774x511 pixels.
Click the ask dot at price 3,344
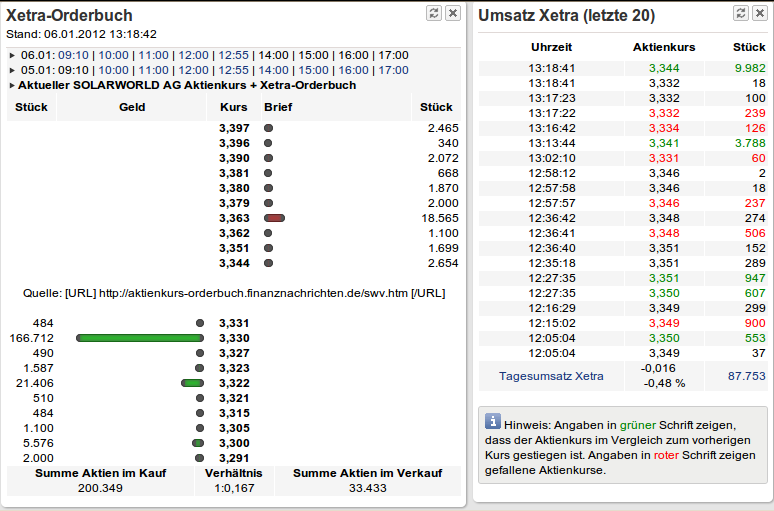[268, 263]
